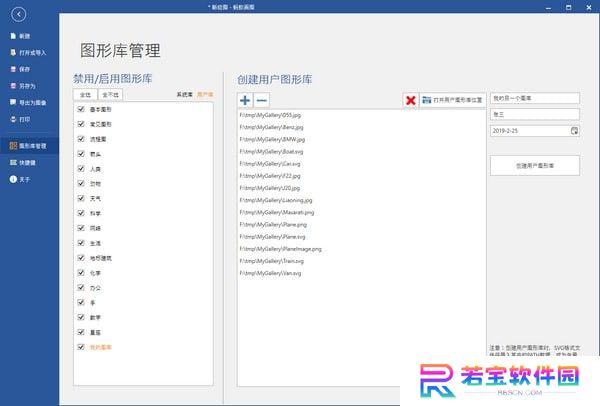Select the file row Van.svg

pyautogui.click(x=361, y=273)
